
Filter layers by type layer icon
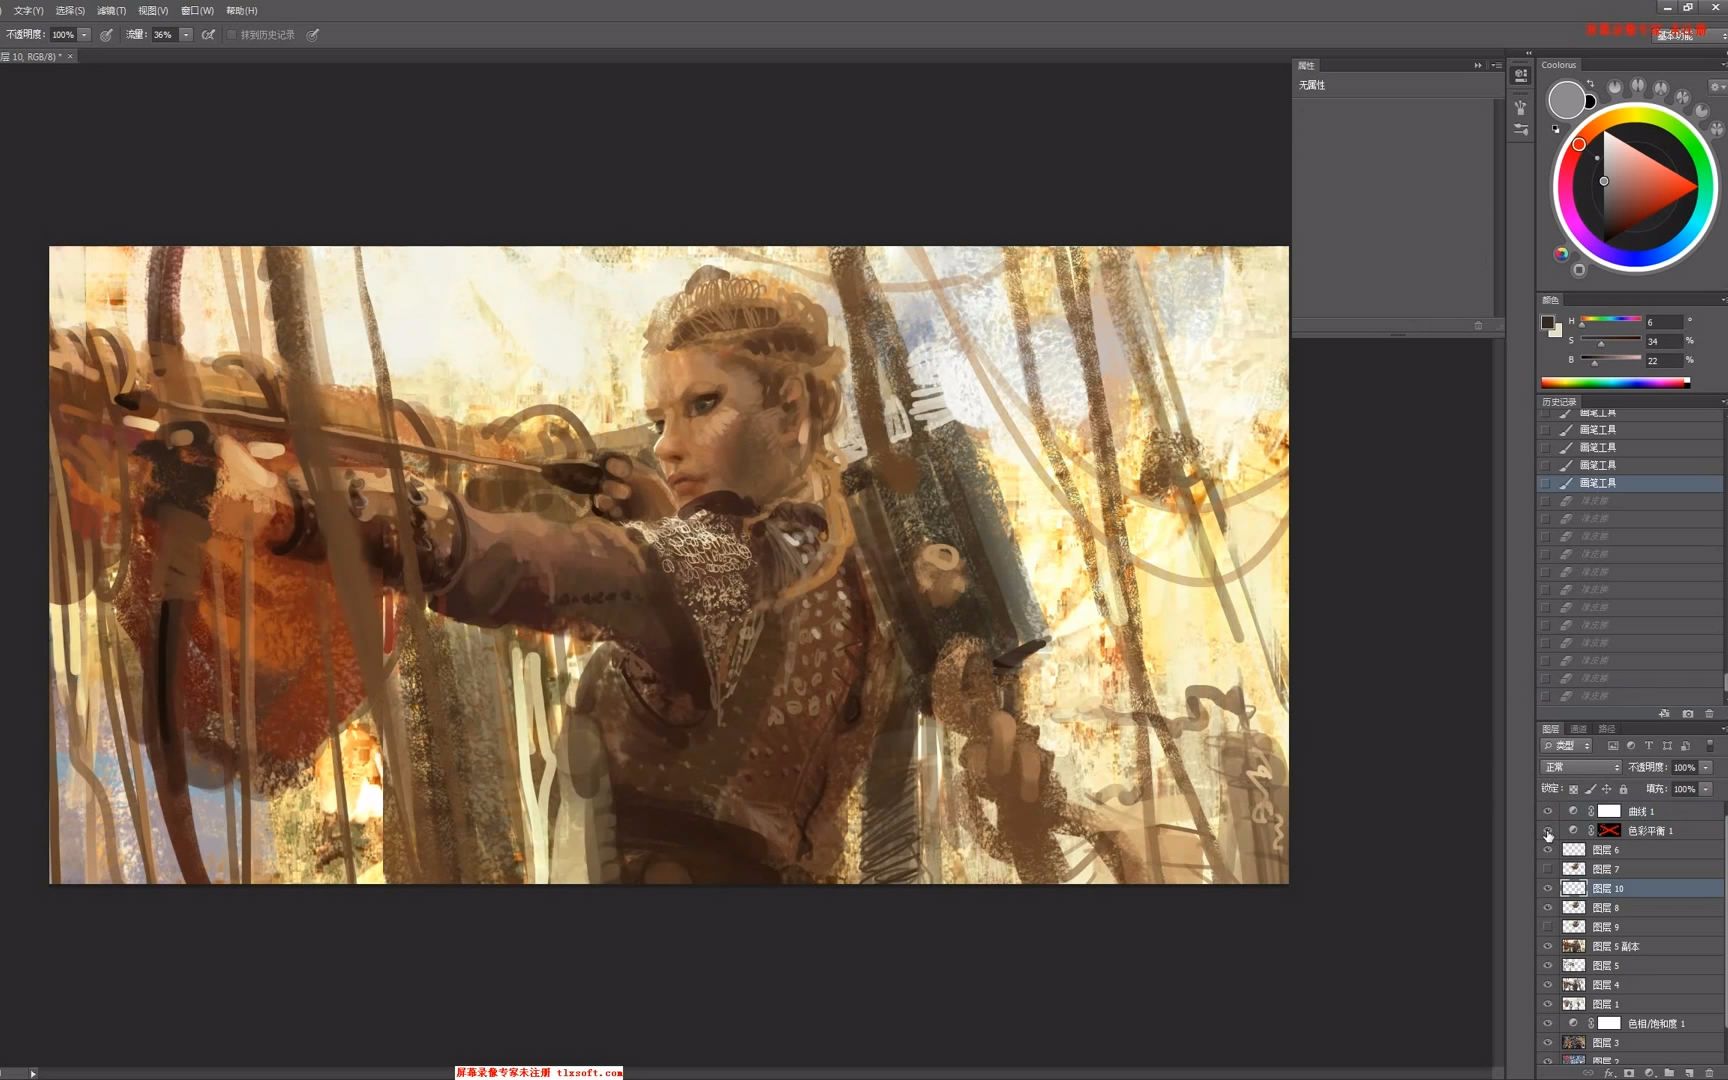tap(1649, 746)
